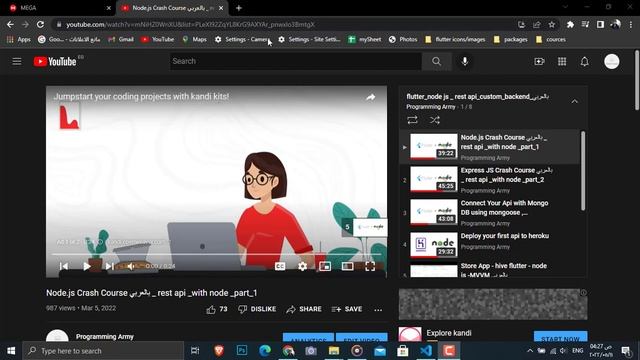640x360 pixels.
Task: Open the Photos bookmark
Action: [403, 40]
